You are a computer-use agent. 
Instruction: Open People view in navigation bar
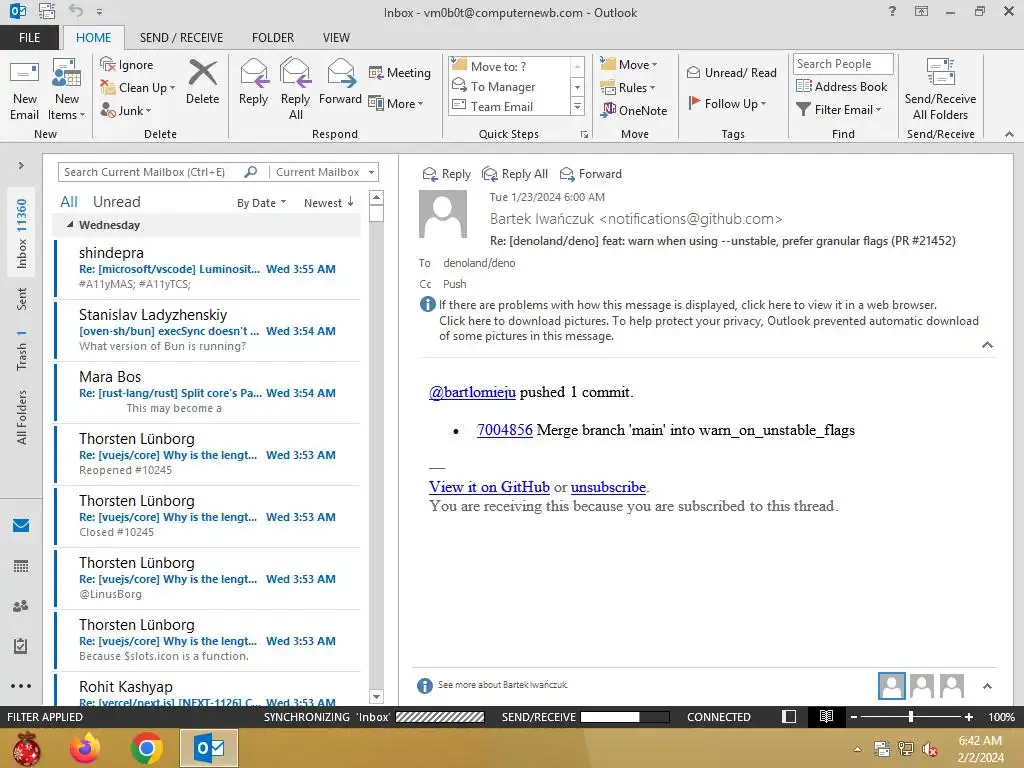point(21,606)
